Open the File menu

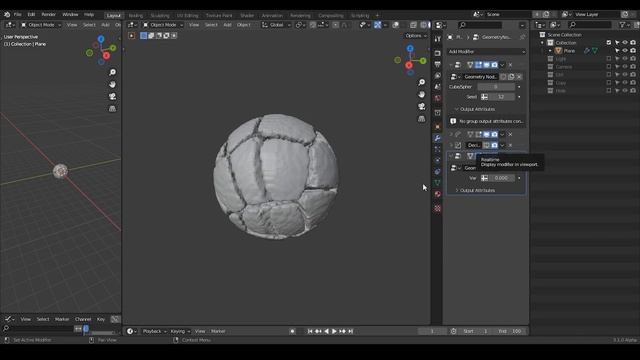18,14
